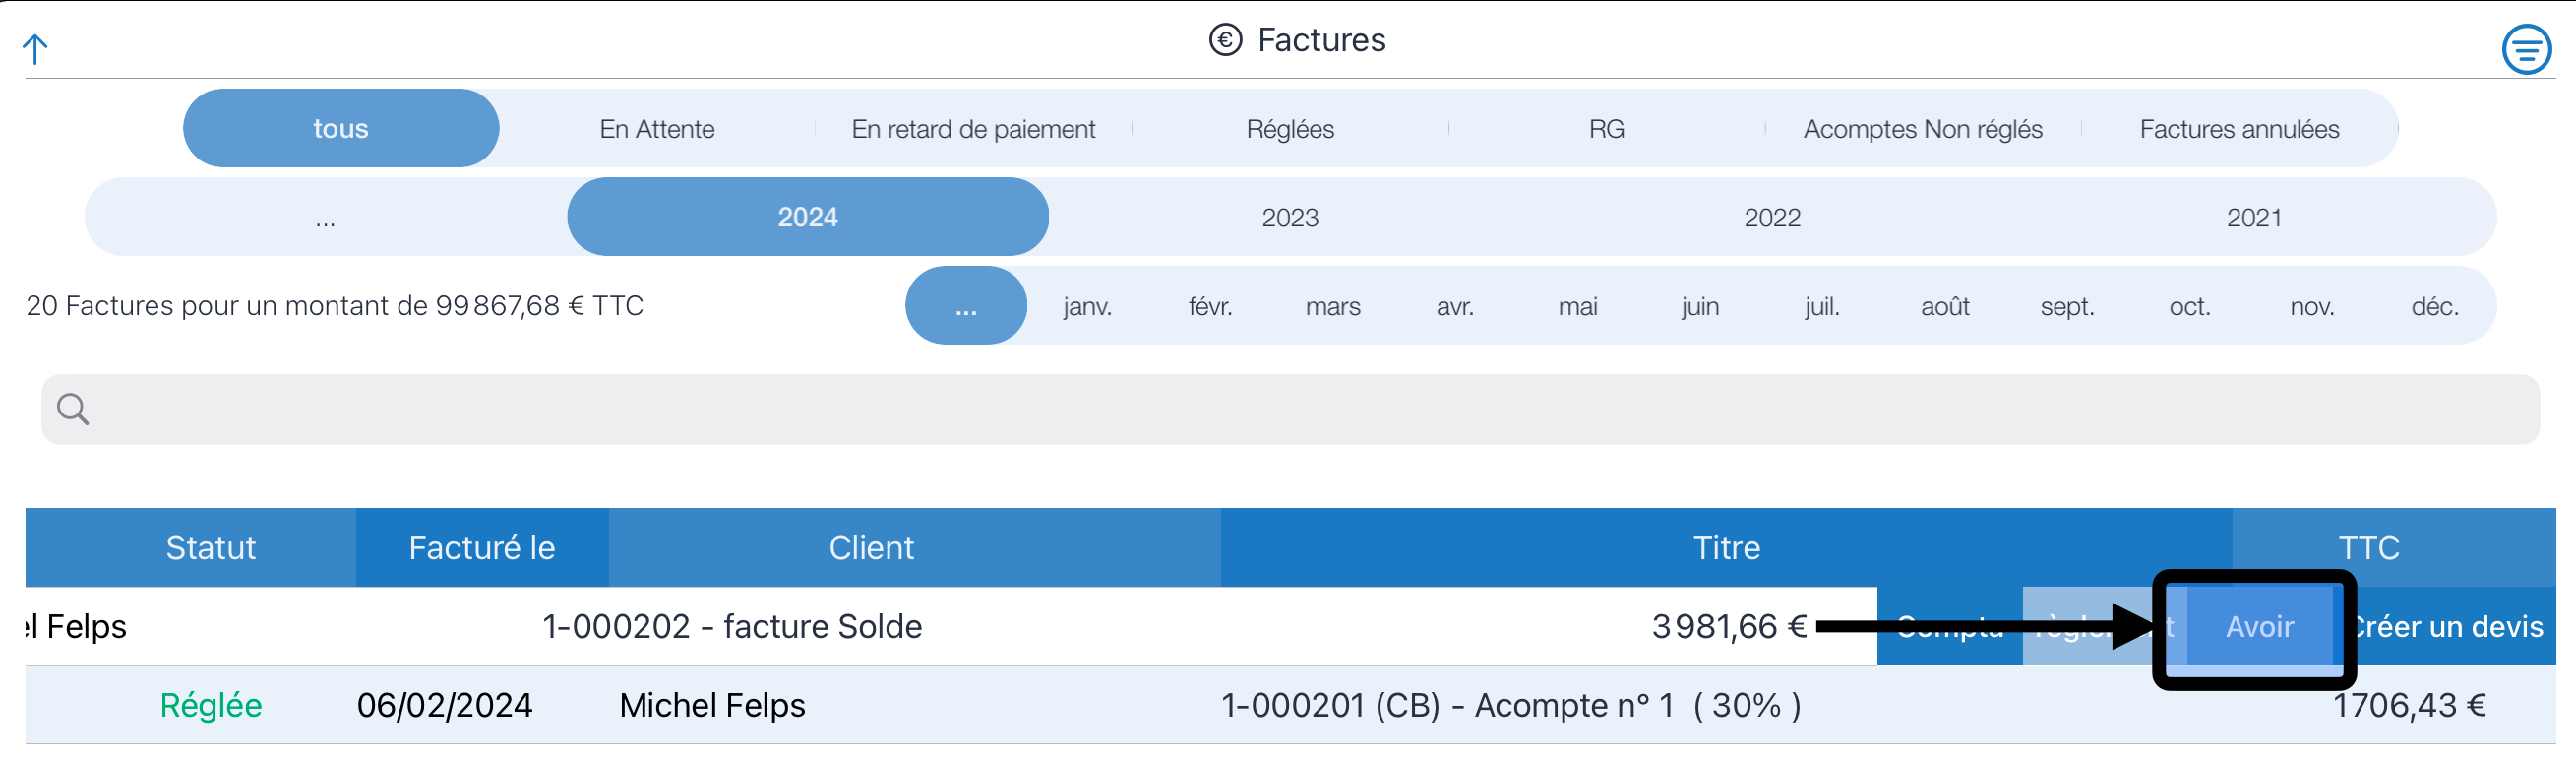Select the "Acomptes Non réglés" filter

(x=1922, y=128)
